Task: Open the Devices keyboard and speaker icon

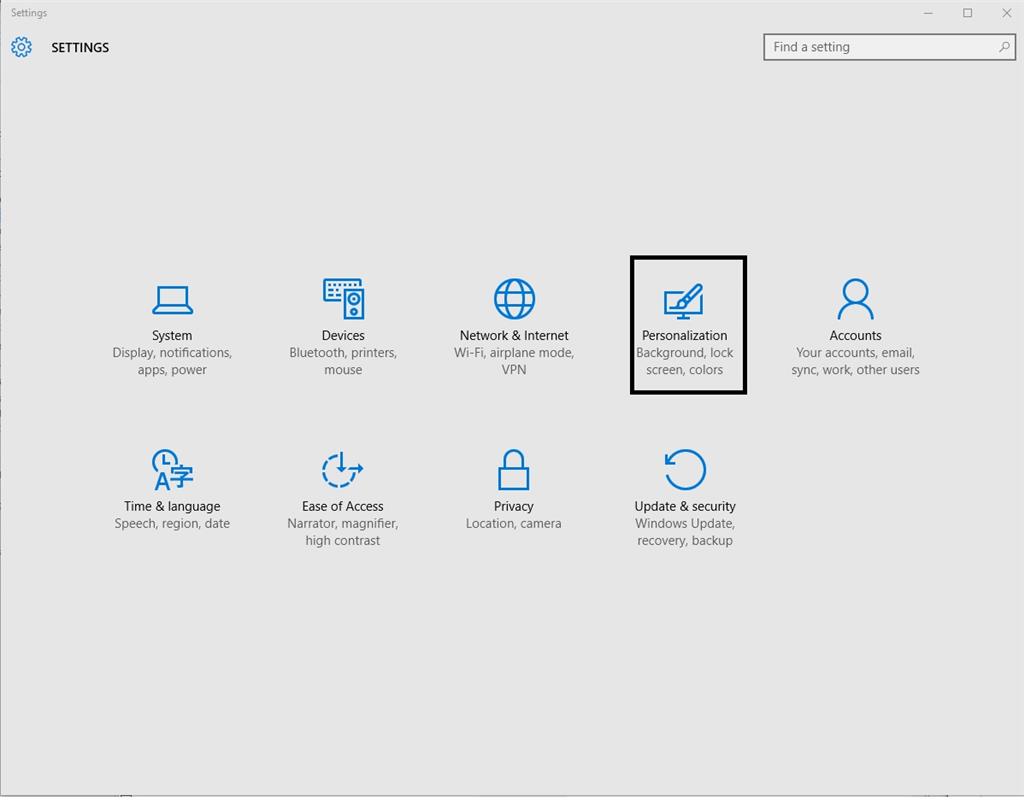Action: coord(344,298)
